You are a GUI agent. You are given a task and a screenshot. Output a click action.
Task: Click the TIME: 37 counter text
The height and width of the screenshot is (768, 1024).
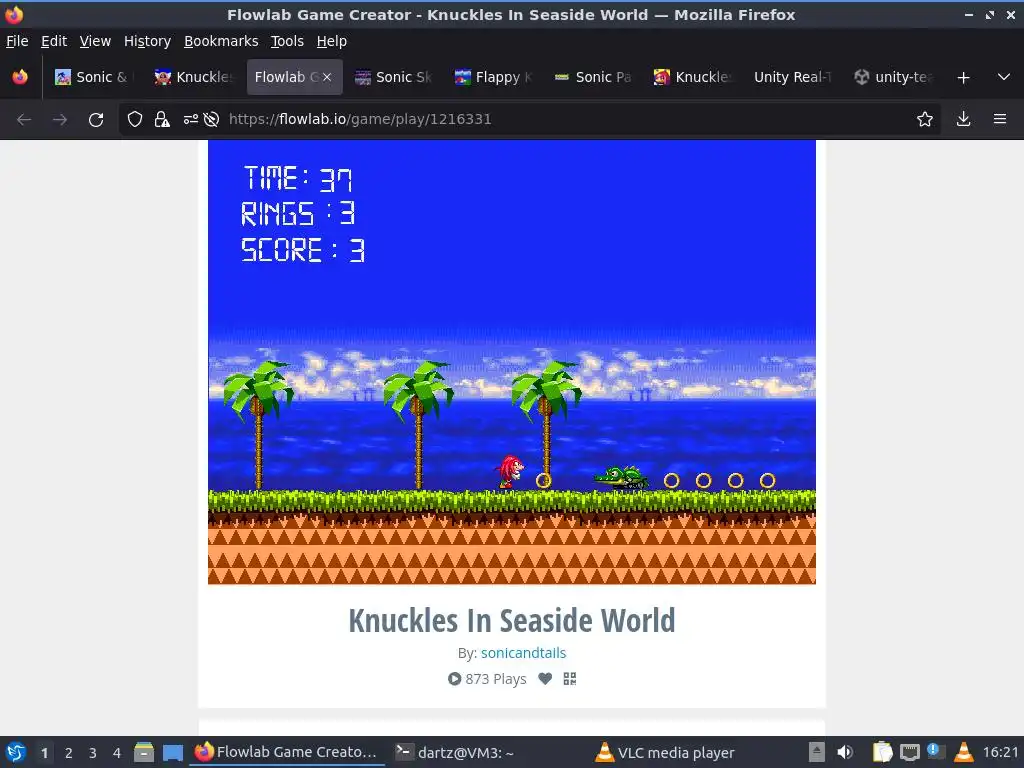coord(298,178)
